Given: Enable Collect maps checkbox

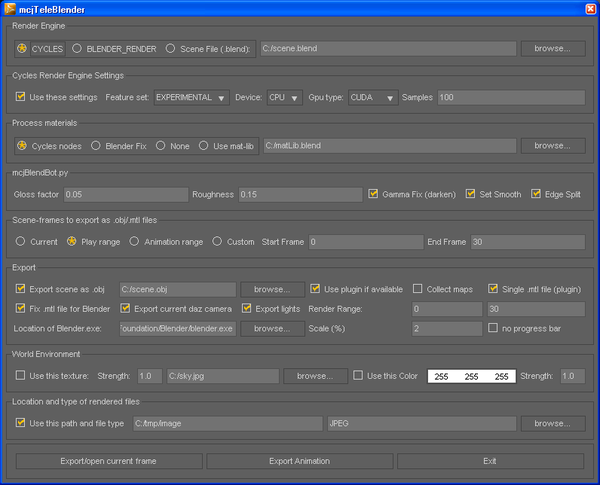Looking at the screenshot, I should [x=417, y=289].
